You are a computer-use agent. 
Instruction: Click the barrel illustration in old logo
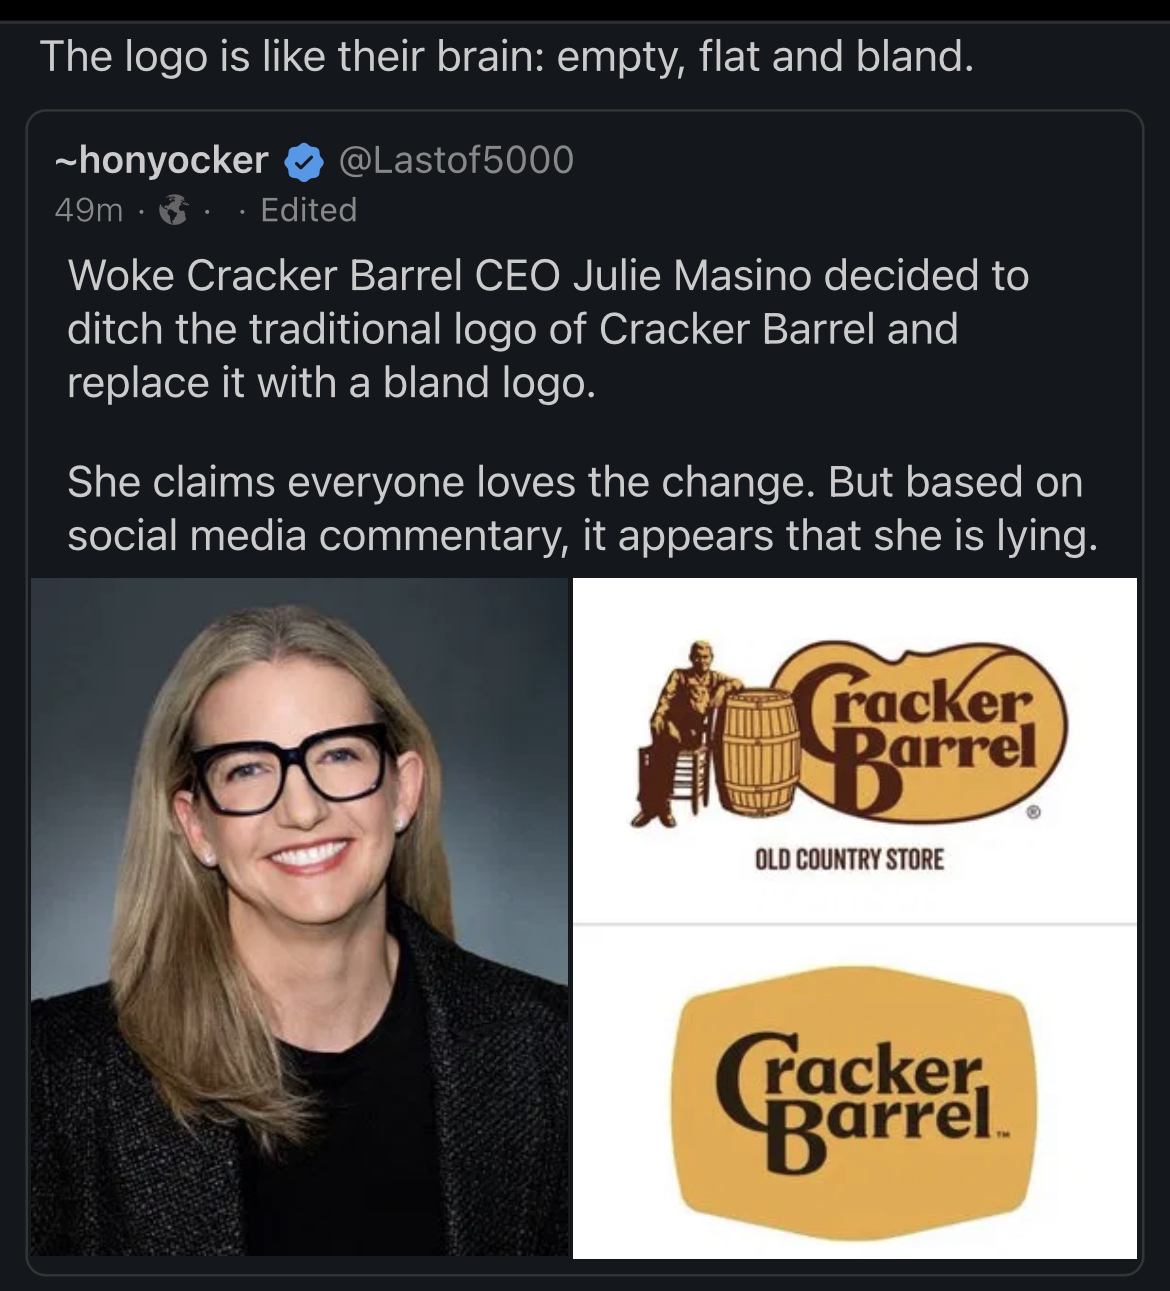(760, 752)
